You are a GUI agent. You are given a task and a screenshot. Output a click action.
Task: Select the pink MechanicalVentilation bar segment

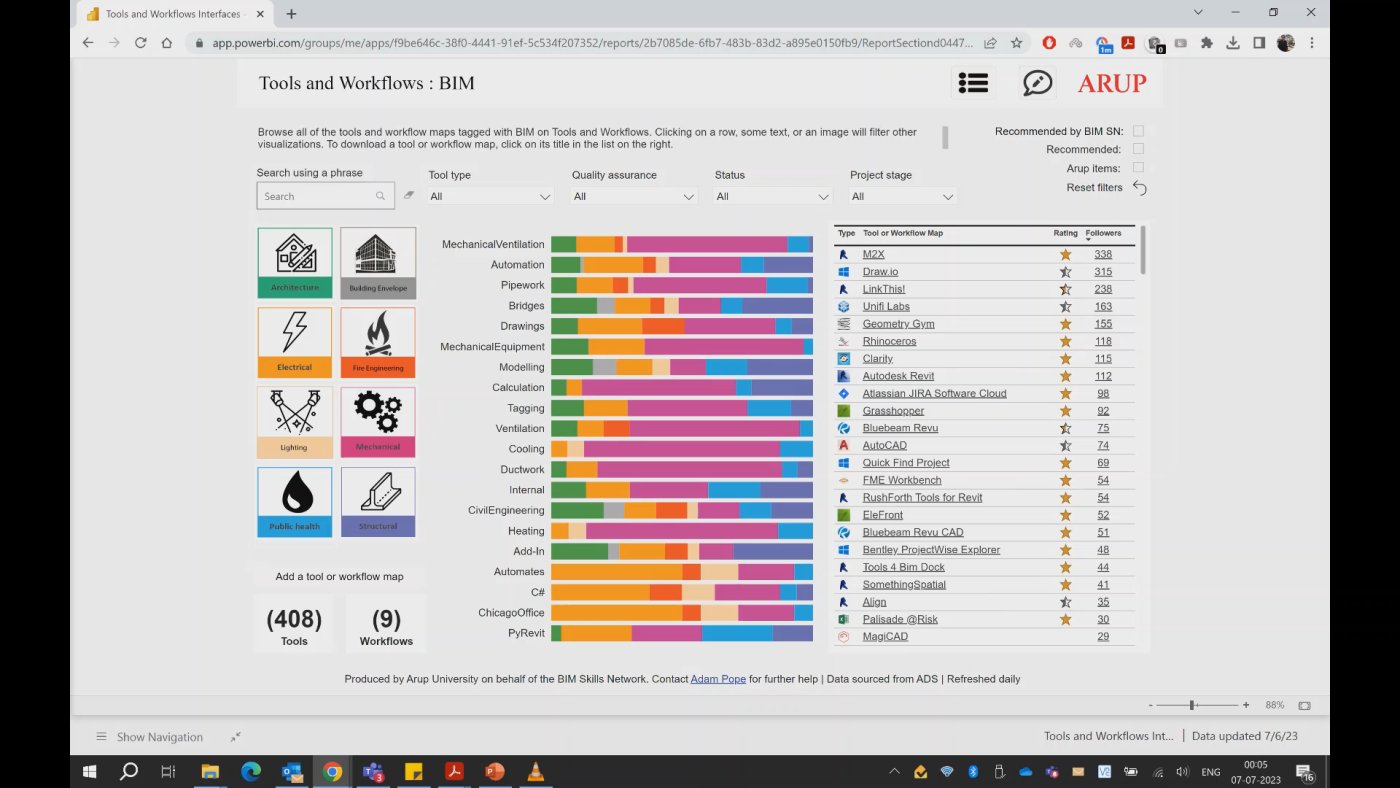(706, 244)
